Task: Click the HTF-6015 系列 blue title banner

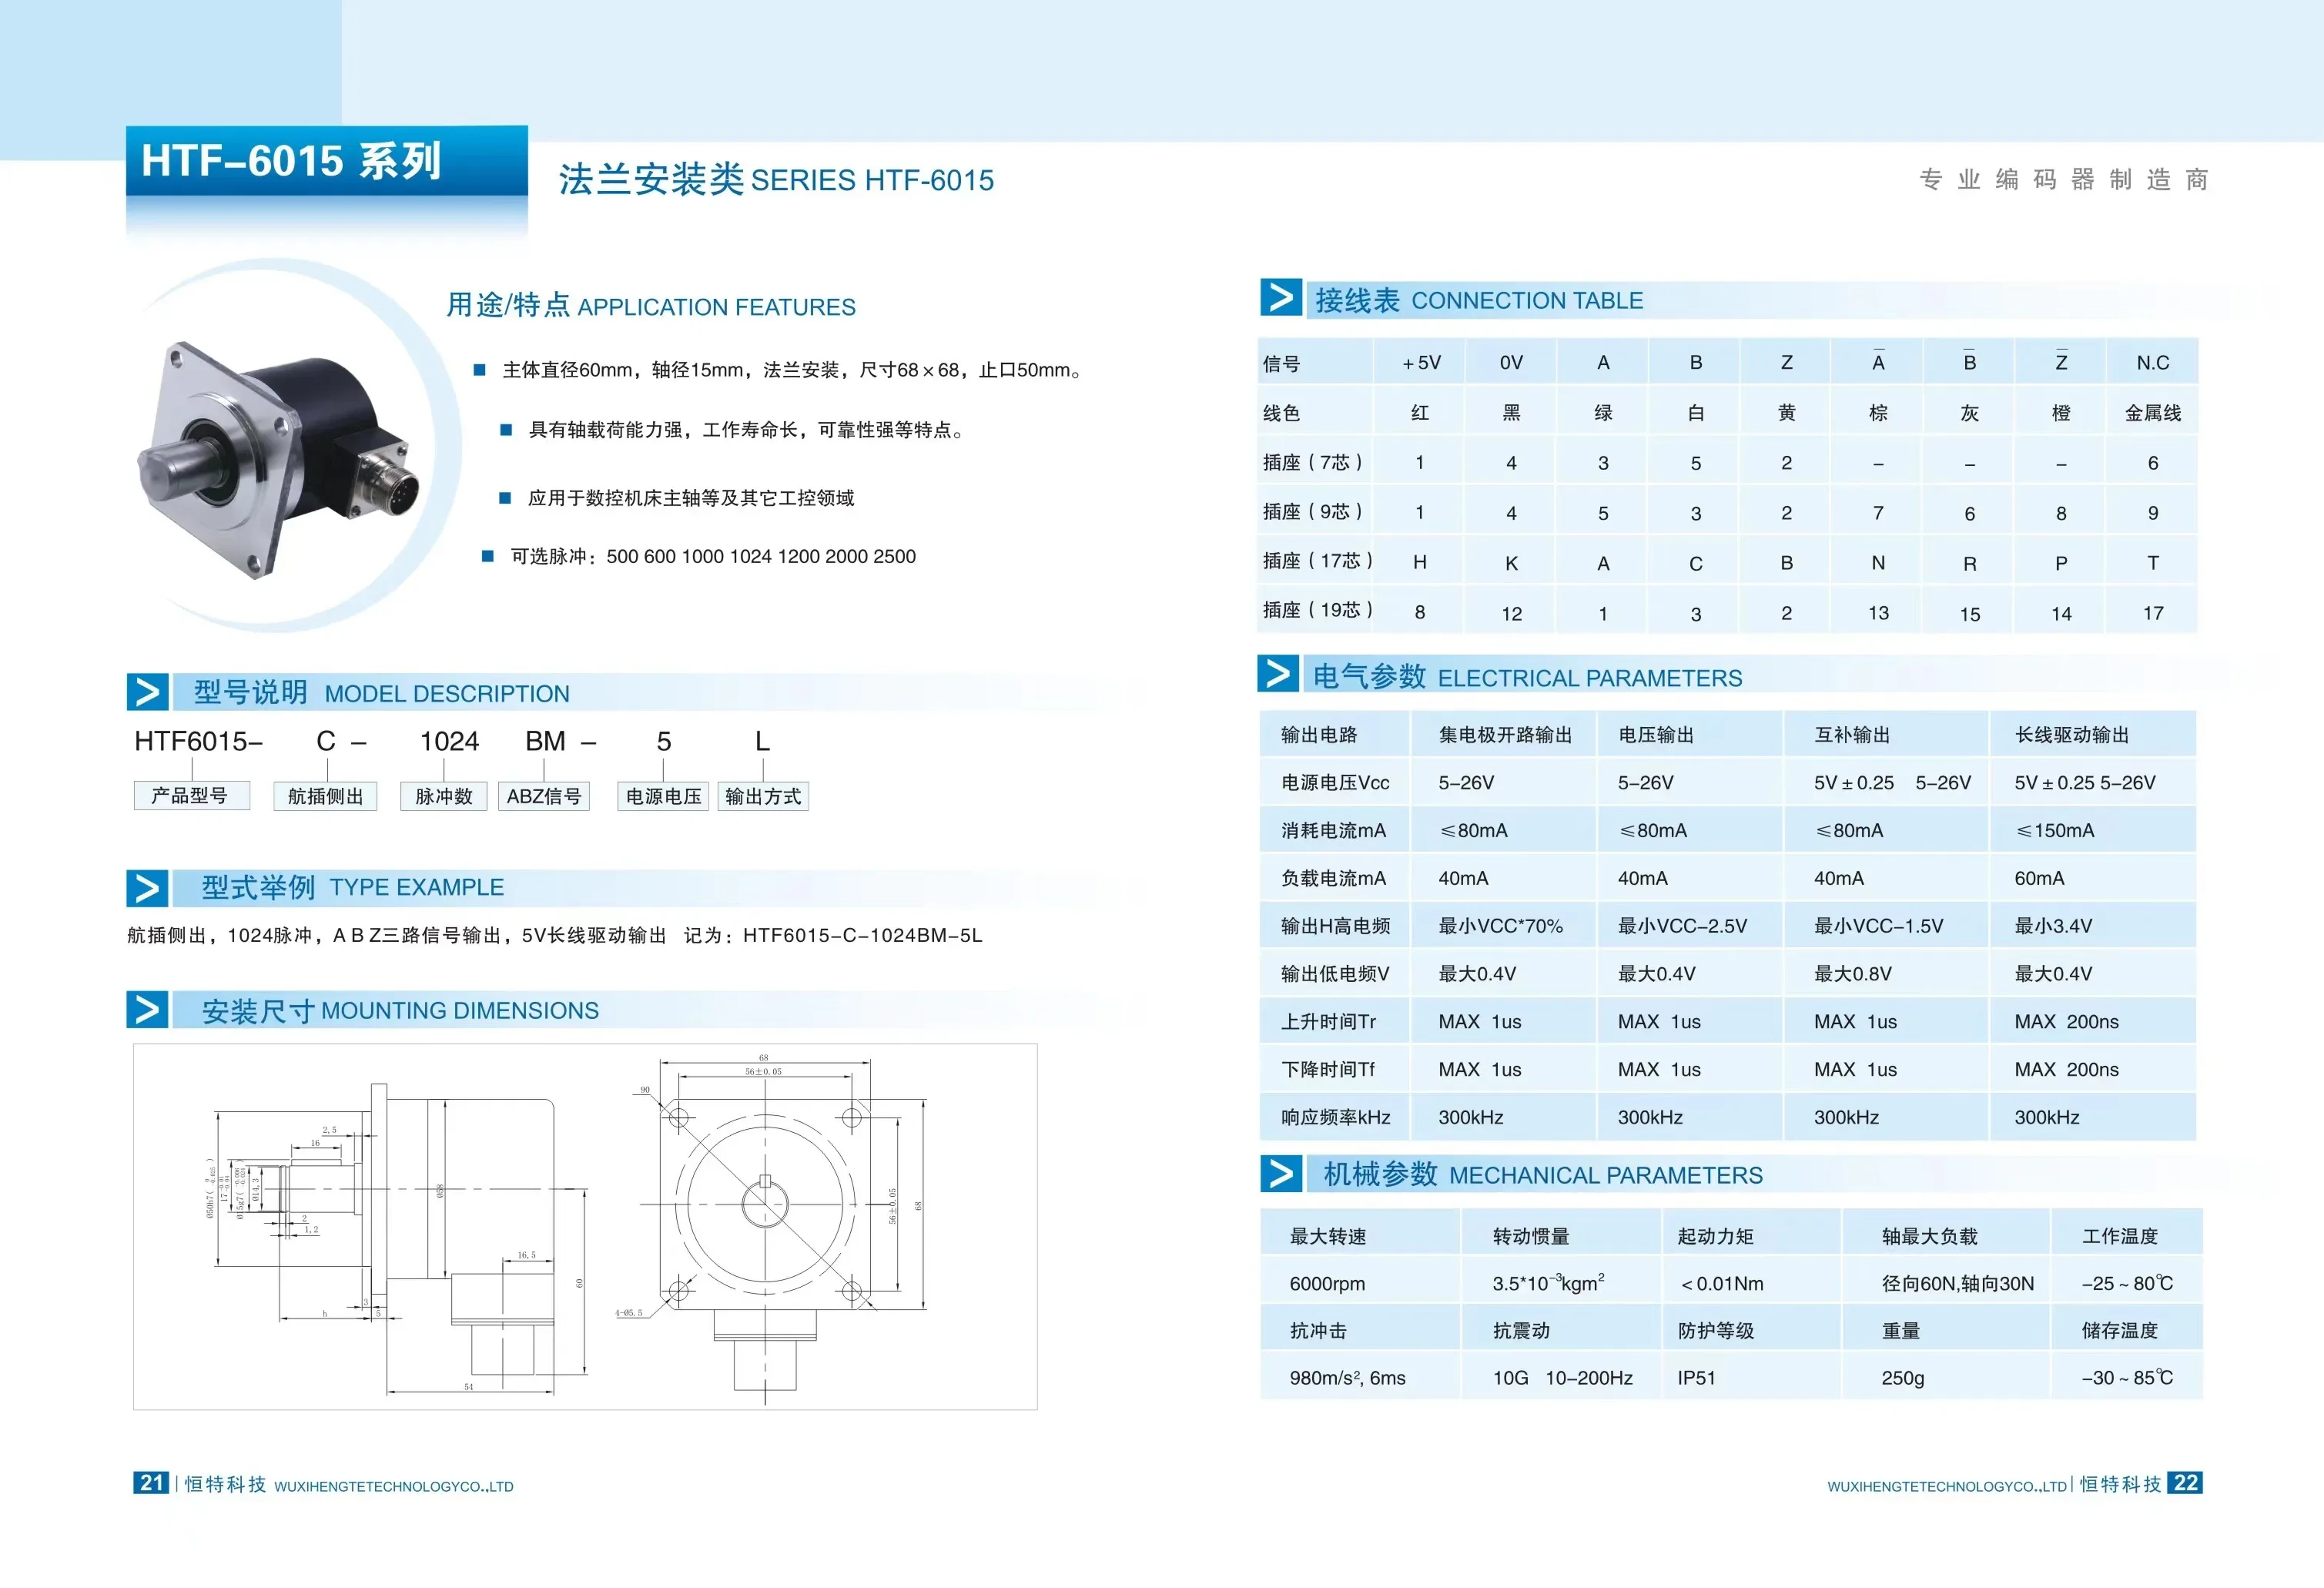Action: tap(326, 161)
